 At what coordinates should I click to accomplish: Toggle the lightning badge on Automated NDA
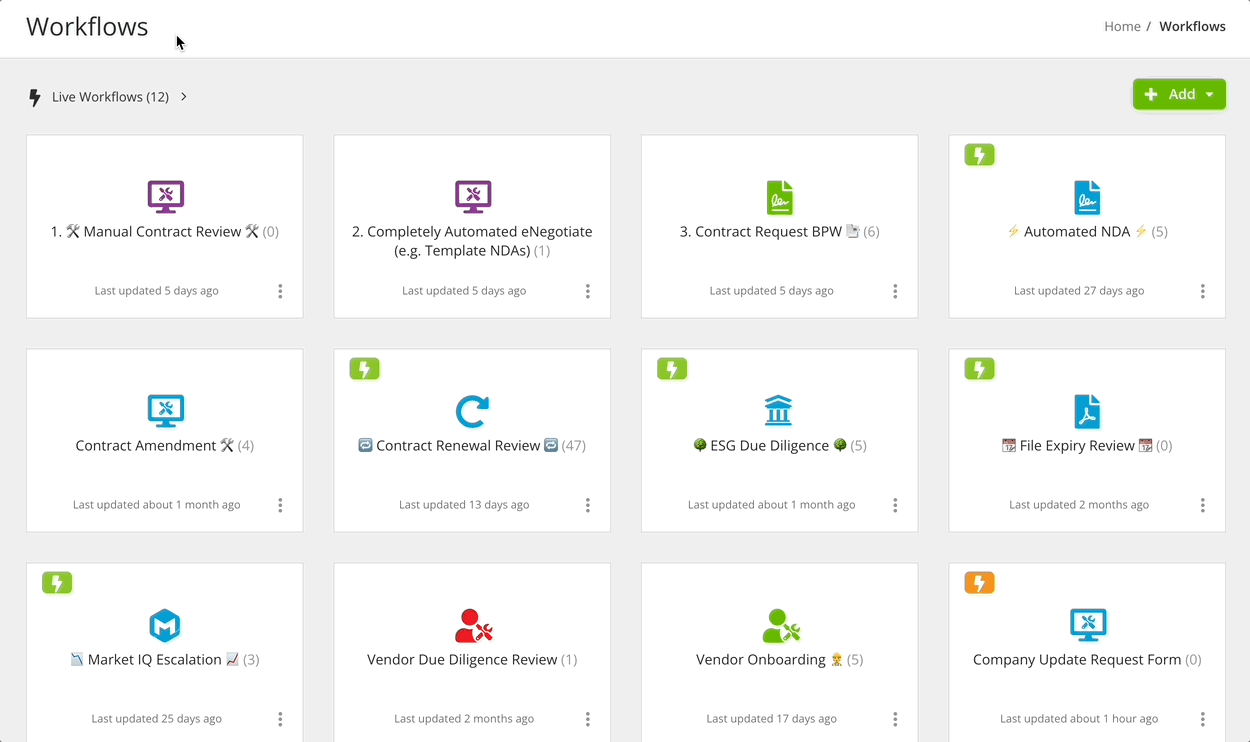click(x=979, y=154)
